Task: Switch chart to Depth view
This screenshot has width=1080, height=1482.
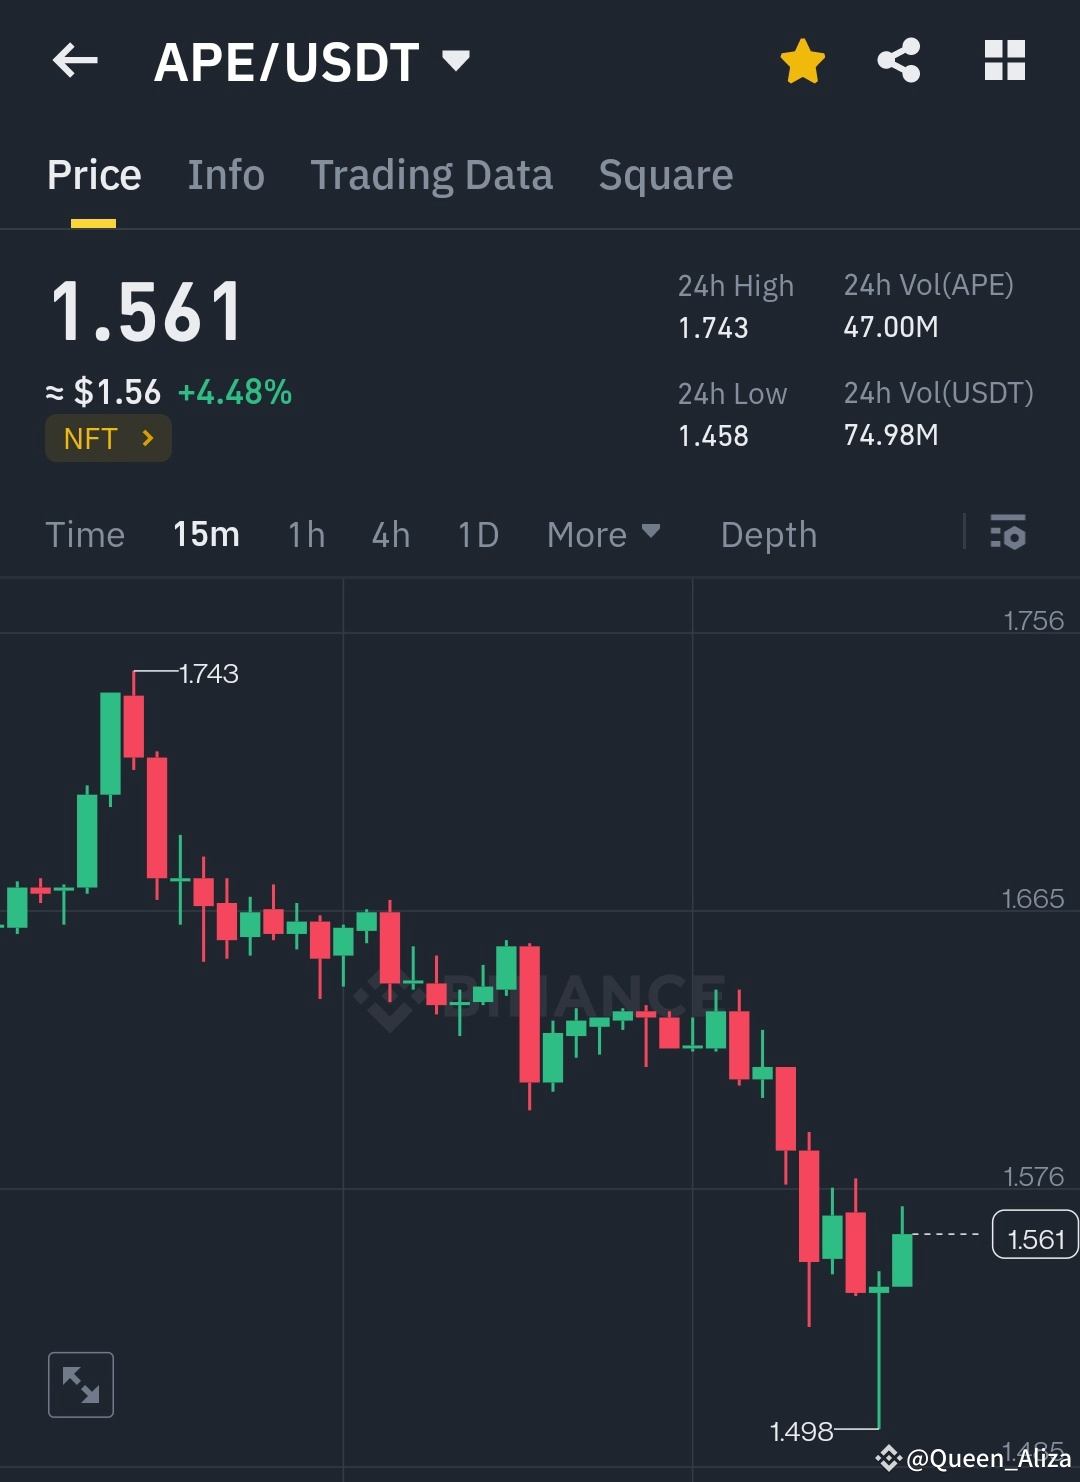Action: (768, 535)
